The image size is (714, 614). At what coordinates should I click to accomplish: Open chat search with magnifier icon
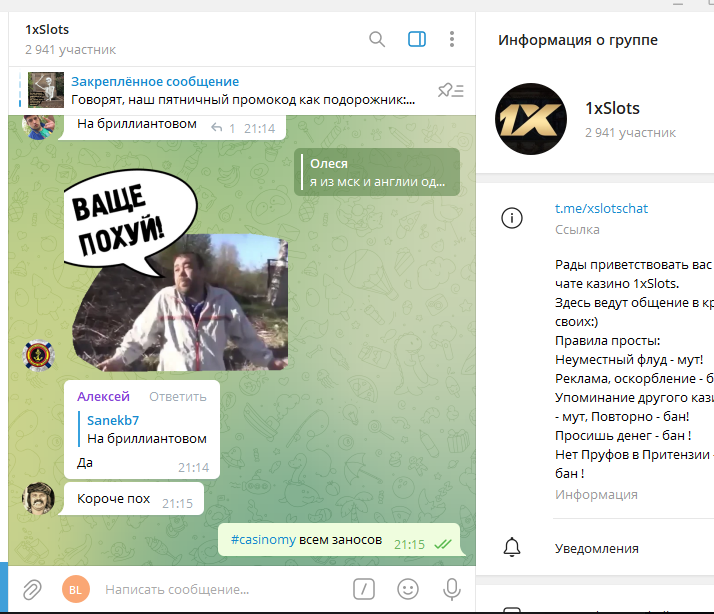pos(377,39)
